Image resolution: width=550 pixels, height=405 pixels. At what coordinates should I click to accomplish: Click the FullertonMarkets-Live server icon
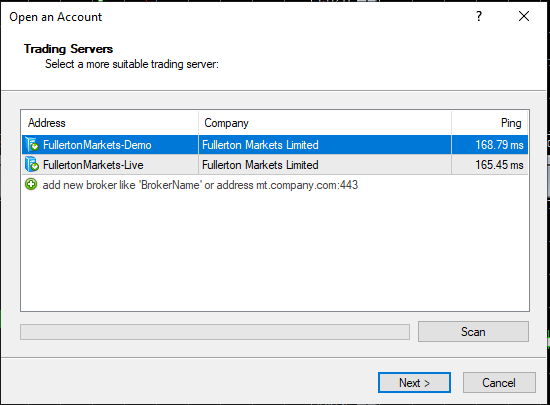[x=32, y=164]
